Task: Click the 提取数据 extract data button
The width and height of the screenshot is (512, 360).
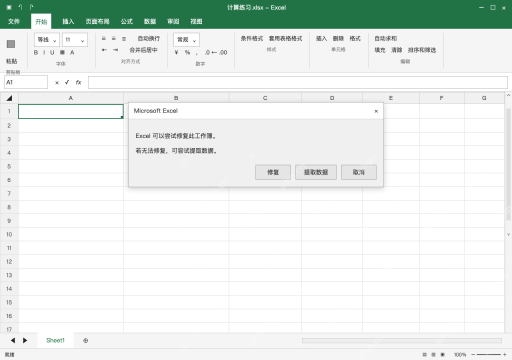Action: pyautogui.click(x=316, y=172)
